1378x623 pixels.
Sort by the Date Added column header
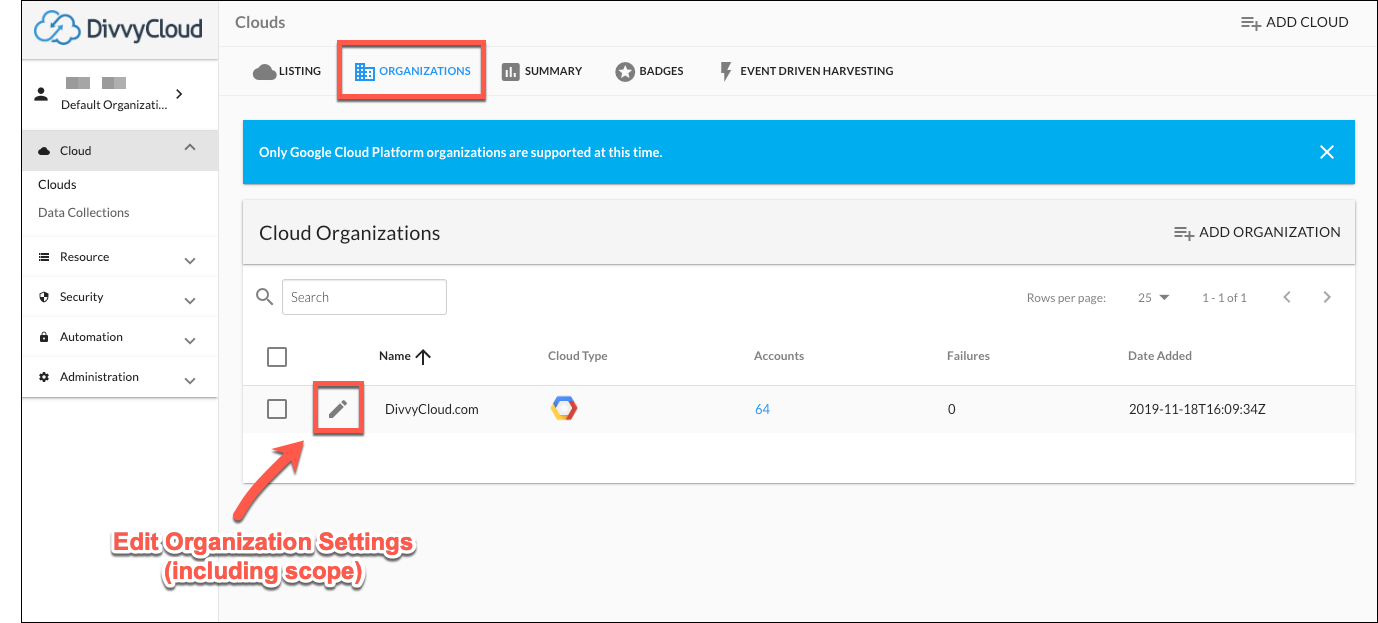pyautogui.click(x=1159, y=356)
